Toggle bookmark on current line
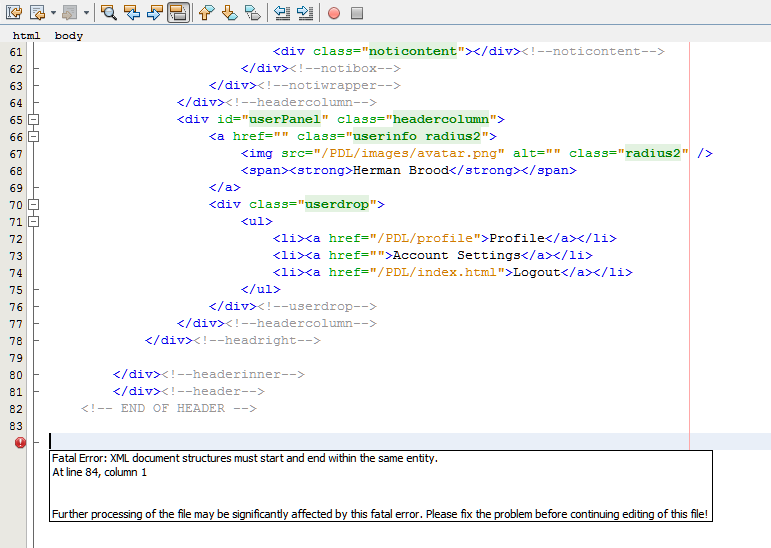This screenshot has width=771, height=548. (x=253, y=13)
